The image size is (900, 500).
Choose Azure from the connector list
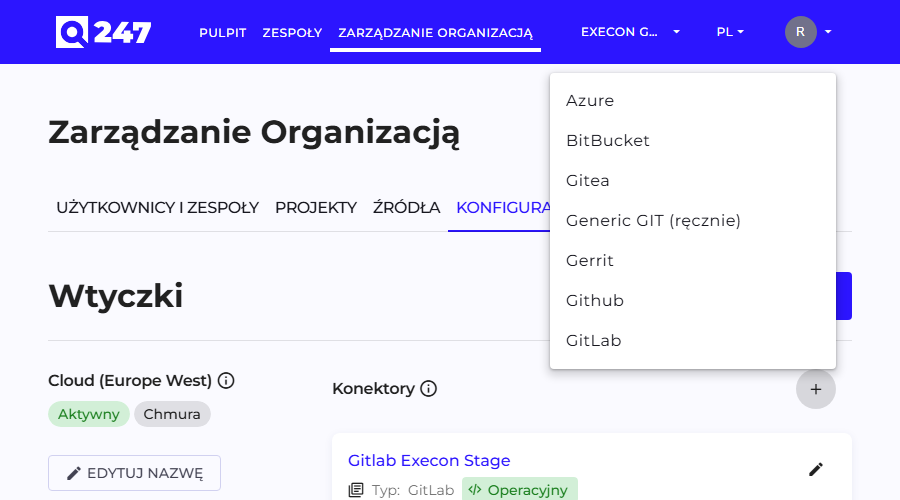[693, 100]
